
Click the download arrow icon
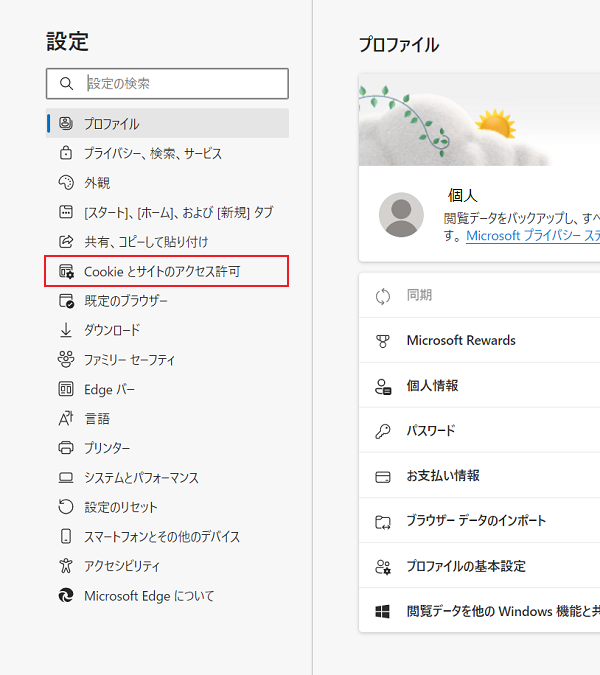(67, 330)
